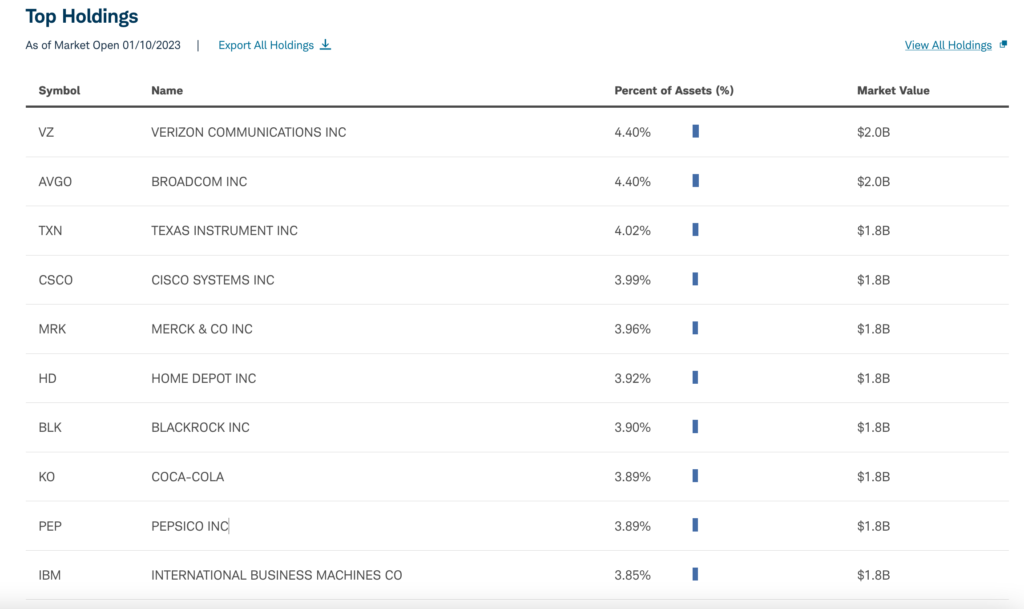The height and width of the screenshot is (609, 1024).
Task: Click the AVGO ticker symbol
Action: click(55, 181)
